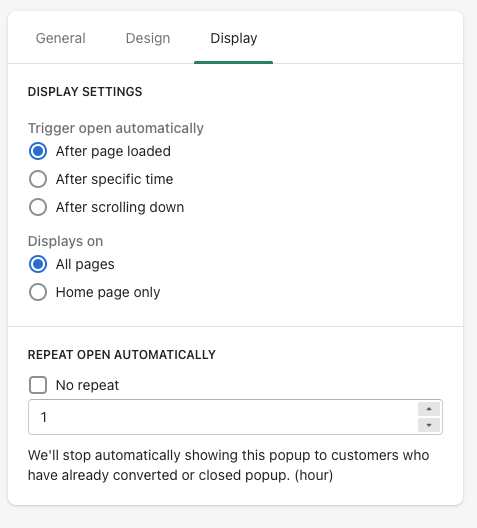Switch to the General tab
Screen dimensions: 477x528
coord(61,38)
